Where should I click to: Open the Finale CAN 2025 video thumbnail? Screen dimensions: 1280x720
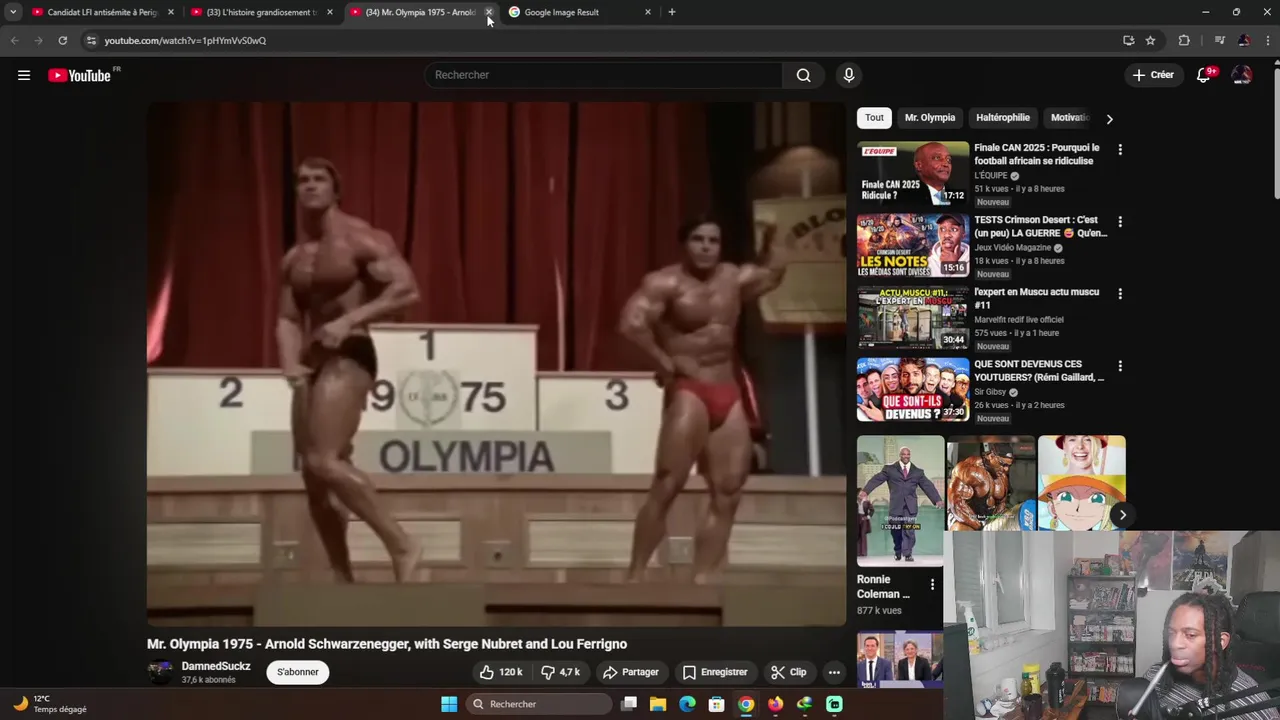tap(913, 173)
